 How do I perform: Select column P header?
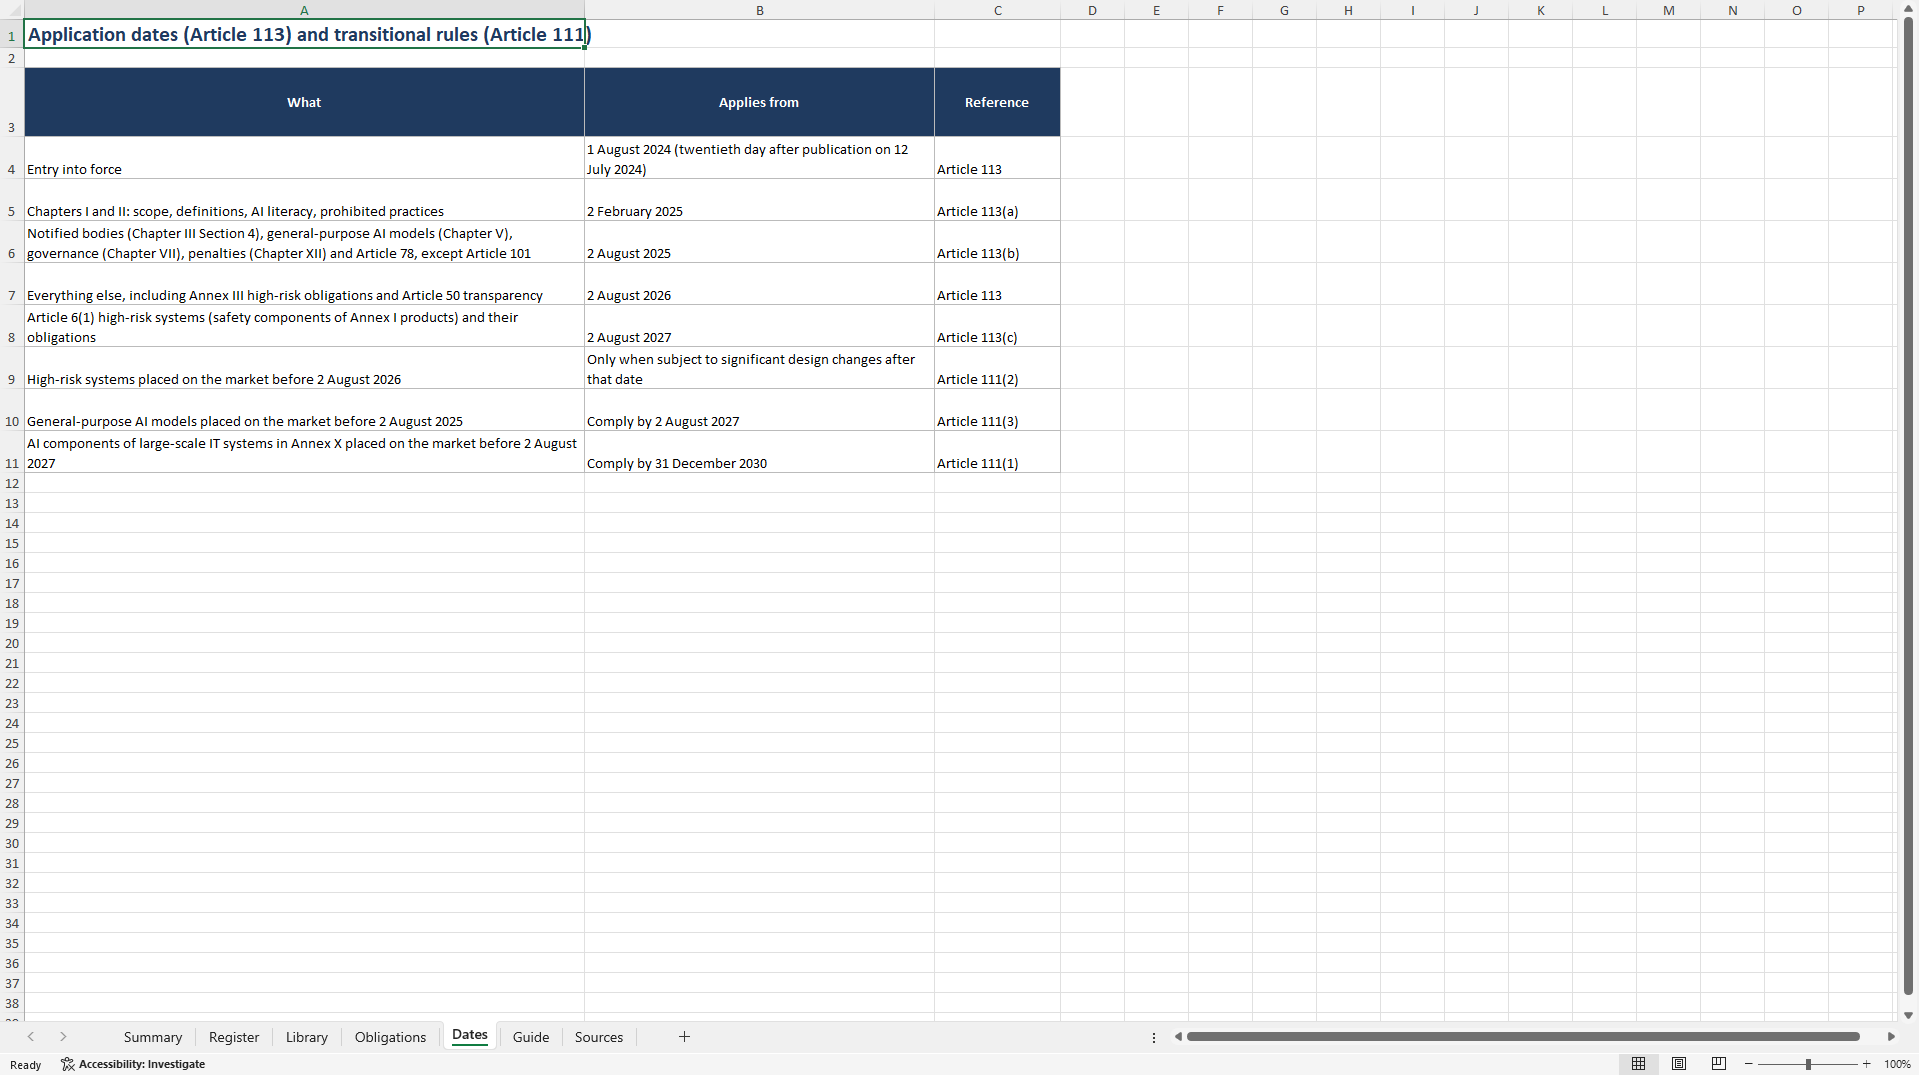[1860, 10]
